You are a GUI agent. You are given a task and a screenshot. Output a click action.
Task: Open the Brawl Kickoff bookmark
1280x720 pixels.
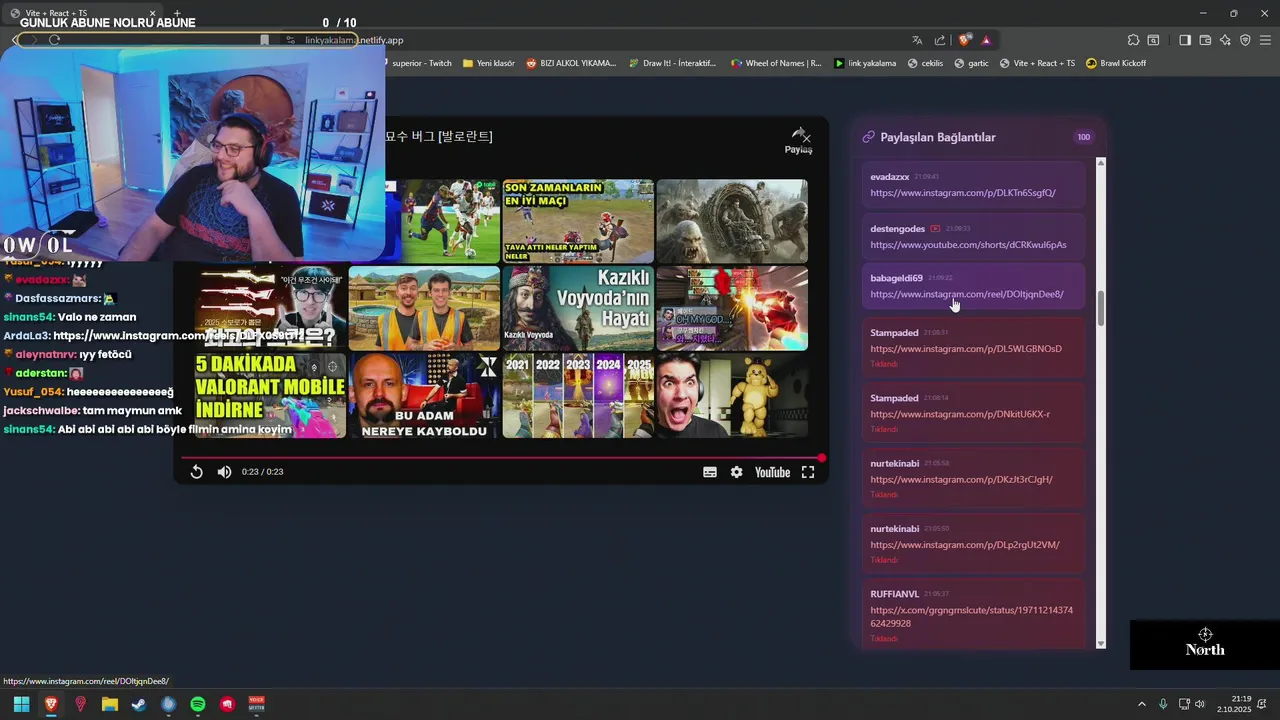(x=1116, y=63)
